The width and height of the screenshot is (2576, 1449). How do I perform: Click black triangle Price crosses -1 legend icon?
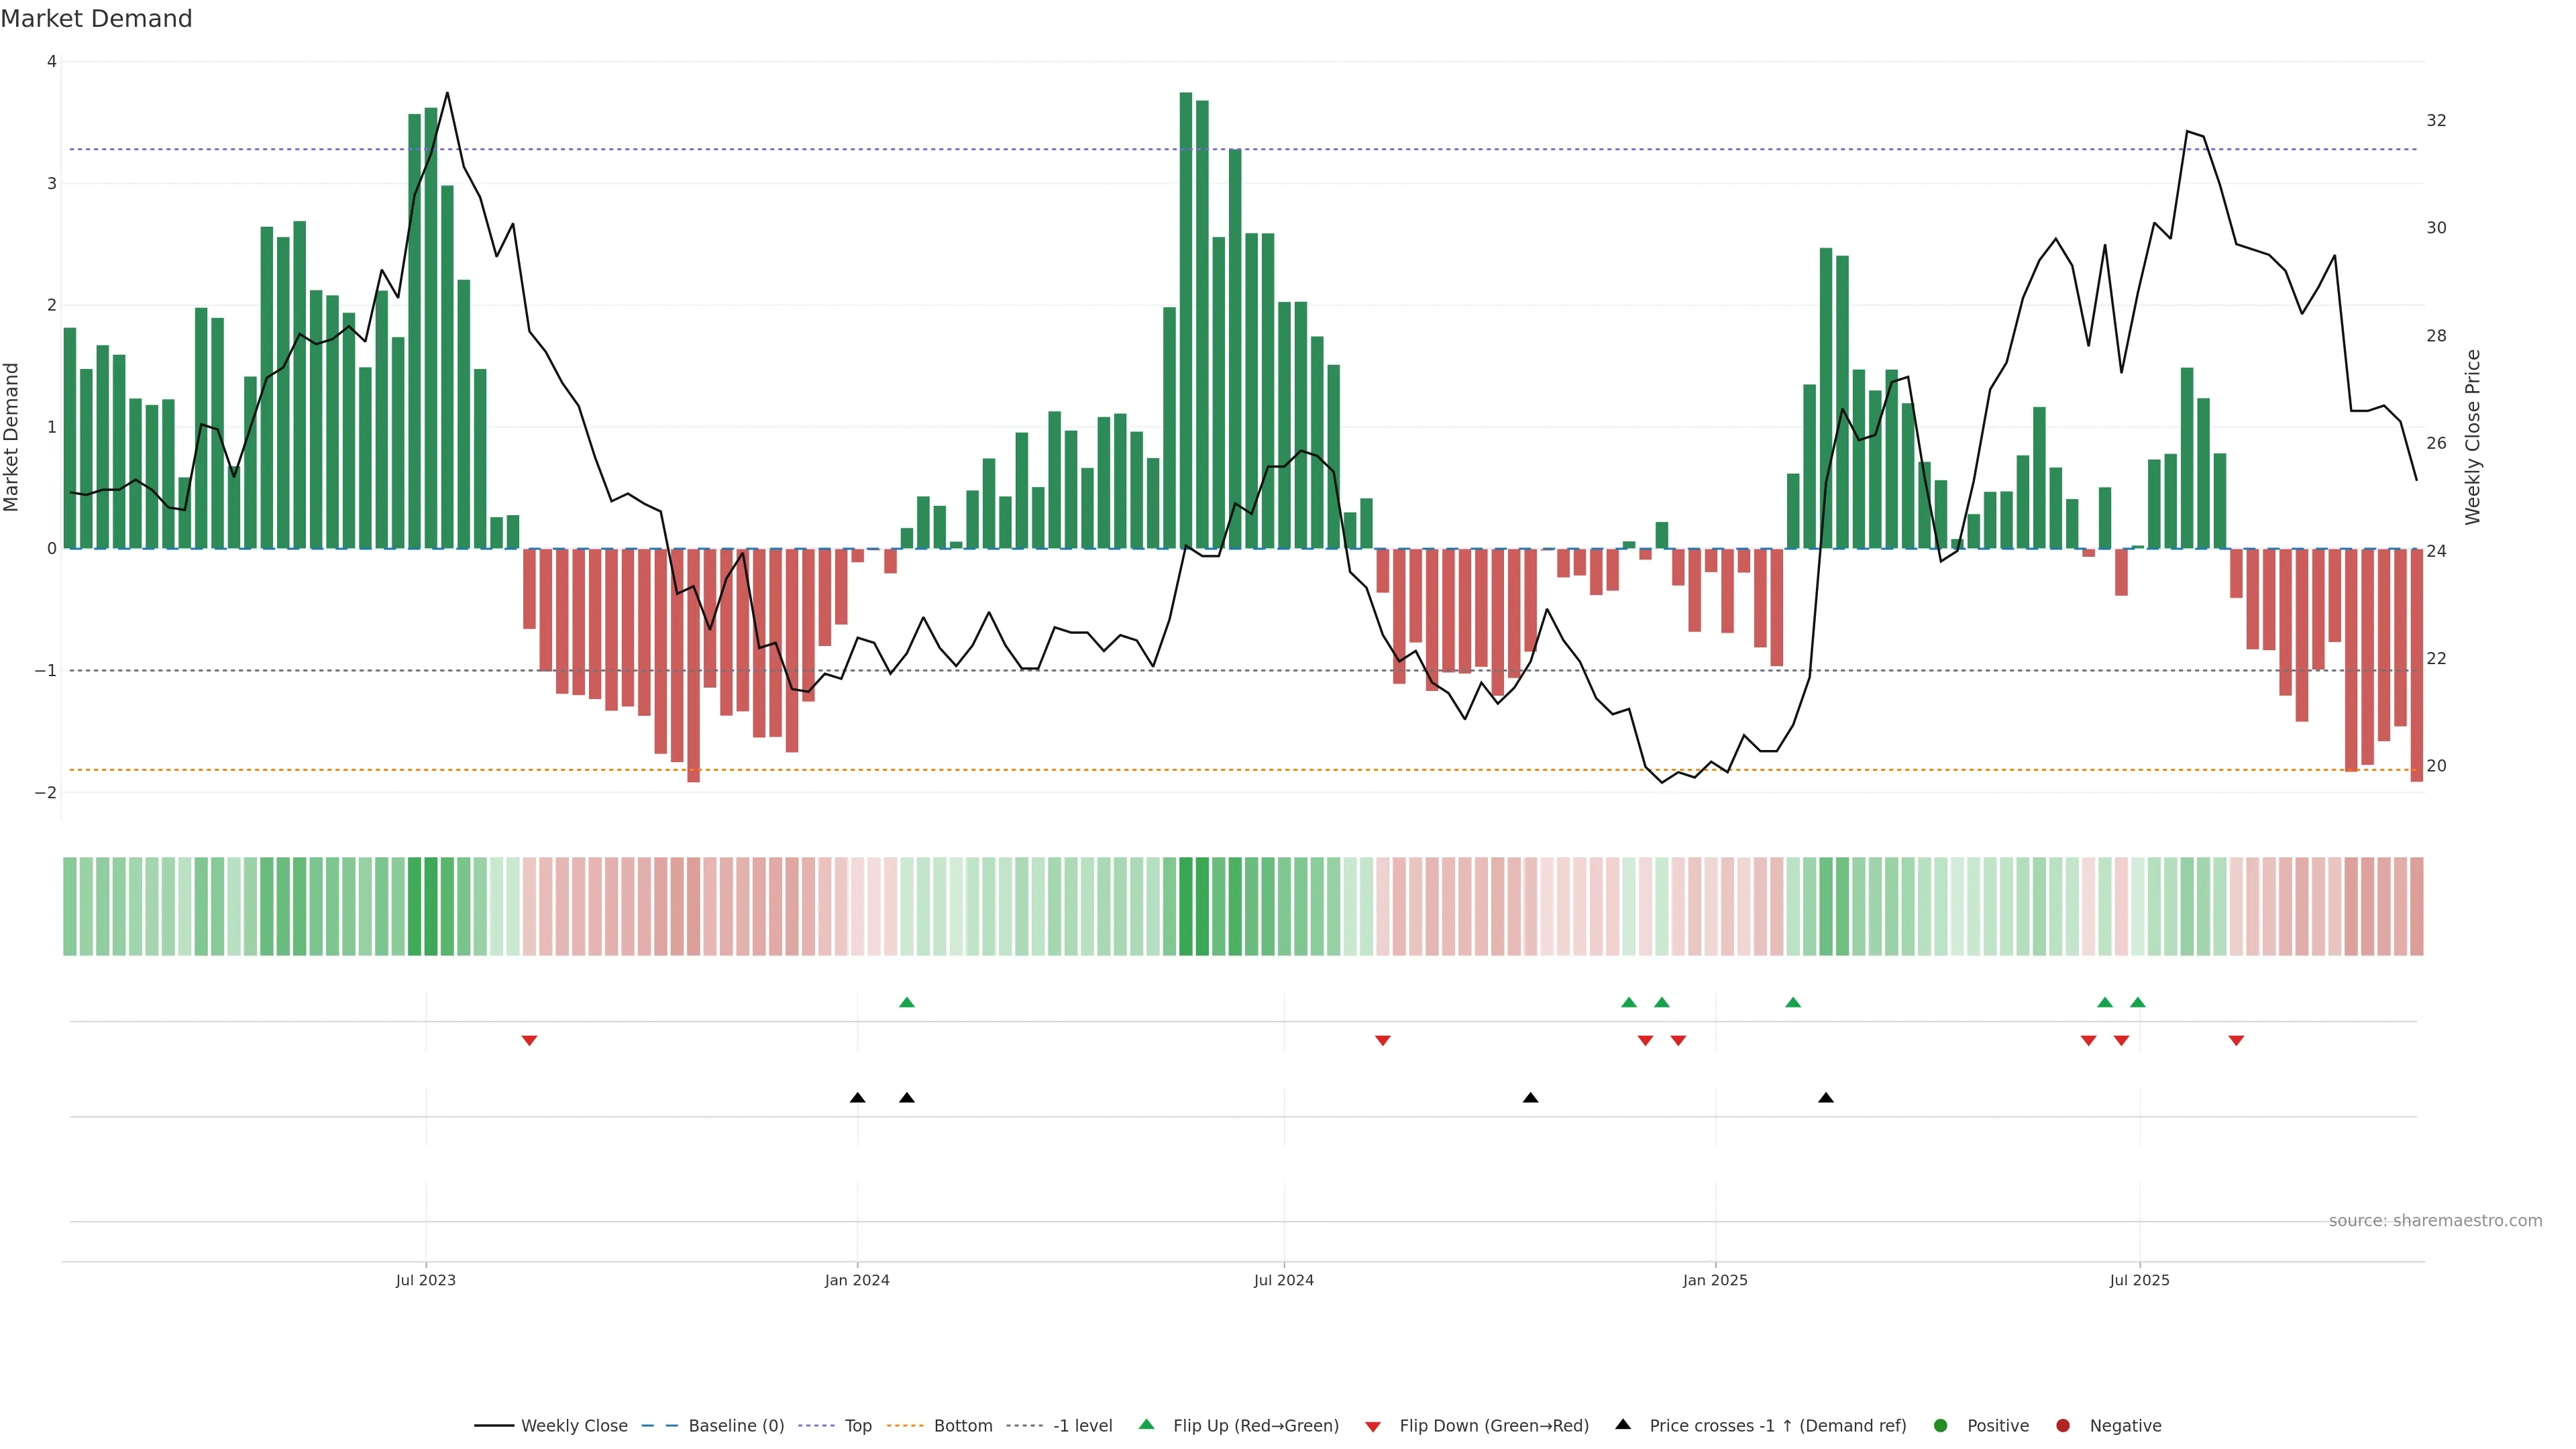click(x=1623, y=1425)
